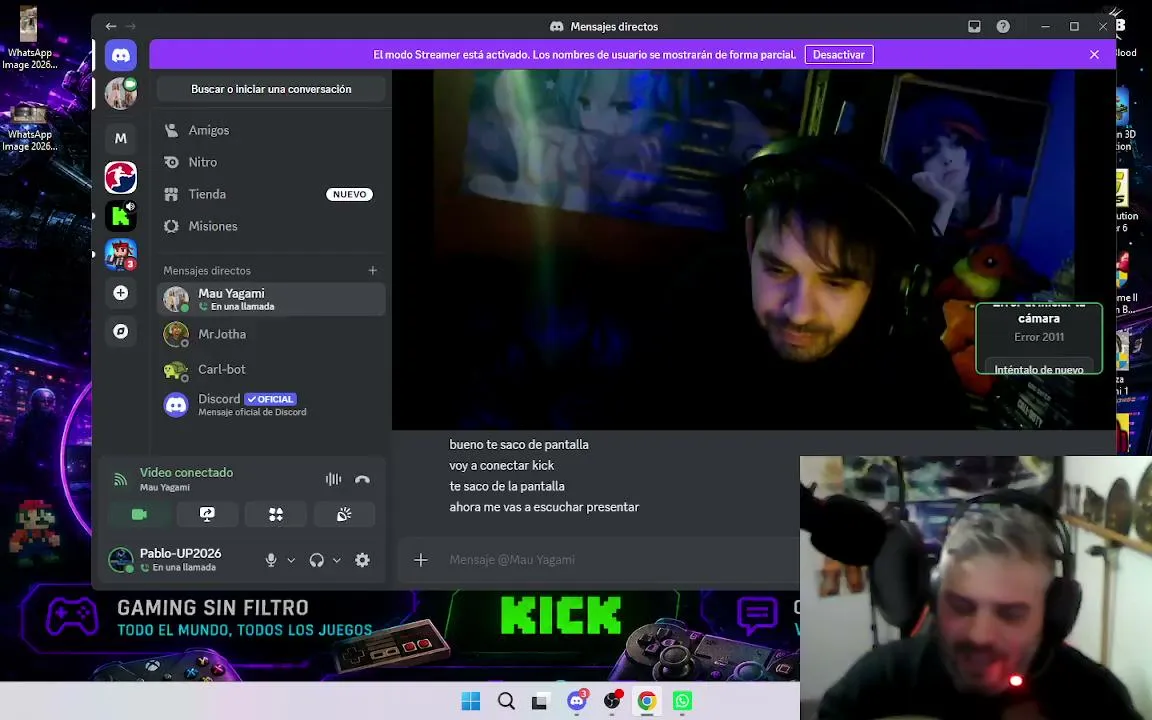Add a server with plus icon
This screenshot has height=720, width=1152.
coord(120,293)
